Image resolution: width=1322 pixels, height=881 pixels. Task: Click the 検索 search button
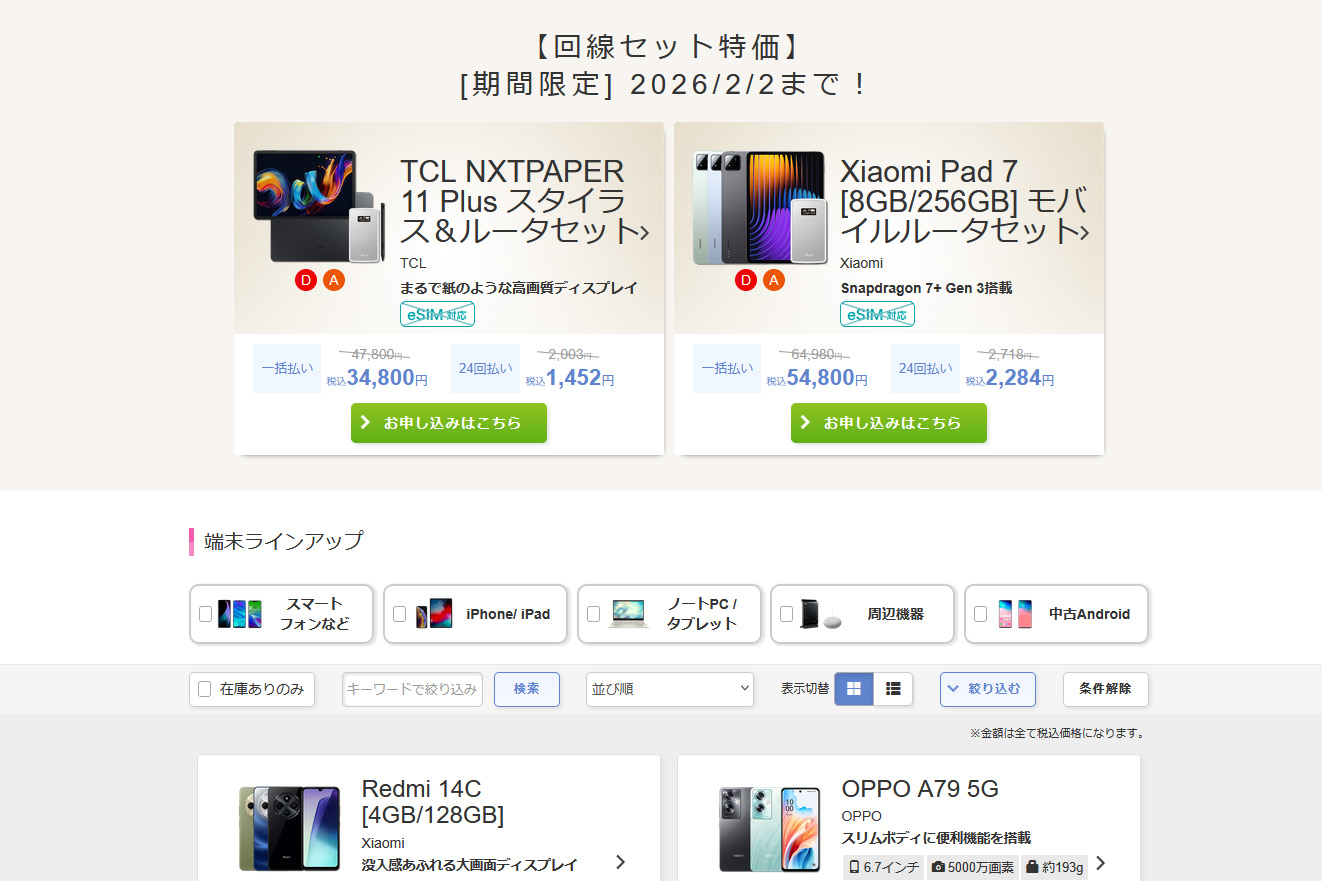coord(527,689)
